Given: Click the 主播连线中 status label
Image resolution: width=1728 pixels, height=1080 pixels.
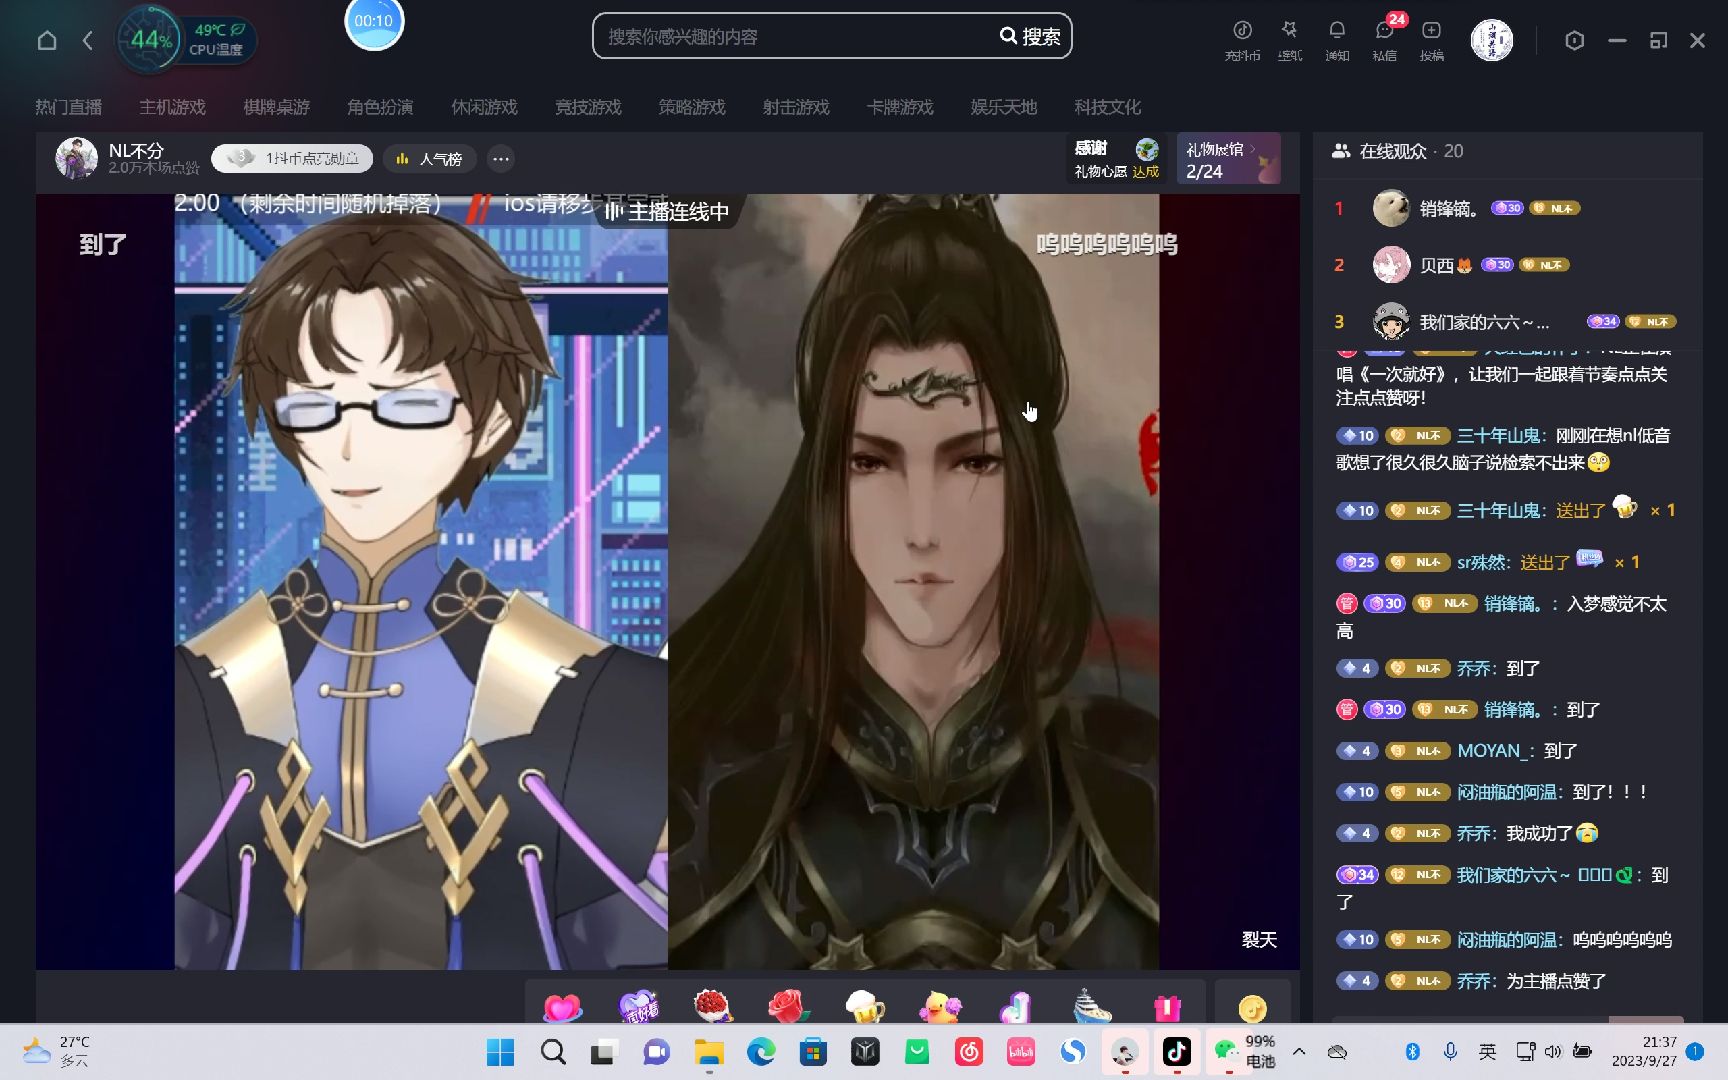Looking at the screenshot, I should coord(667,211).
